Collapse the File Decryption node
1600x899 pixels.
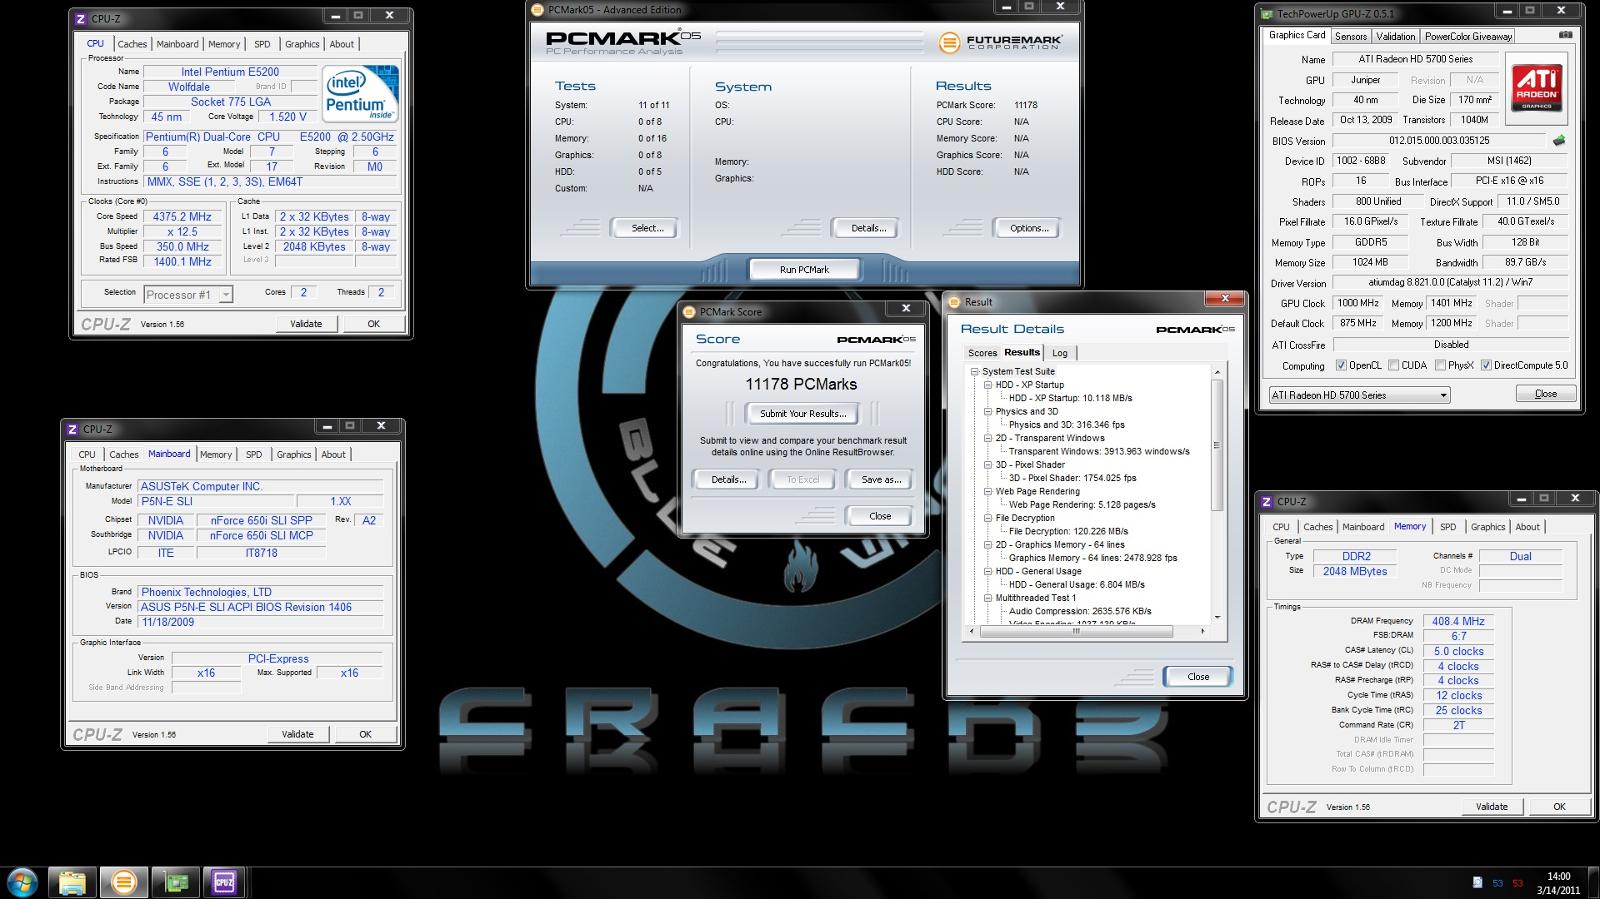(987, 518)
